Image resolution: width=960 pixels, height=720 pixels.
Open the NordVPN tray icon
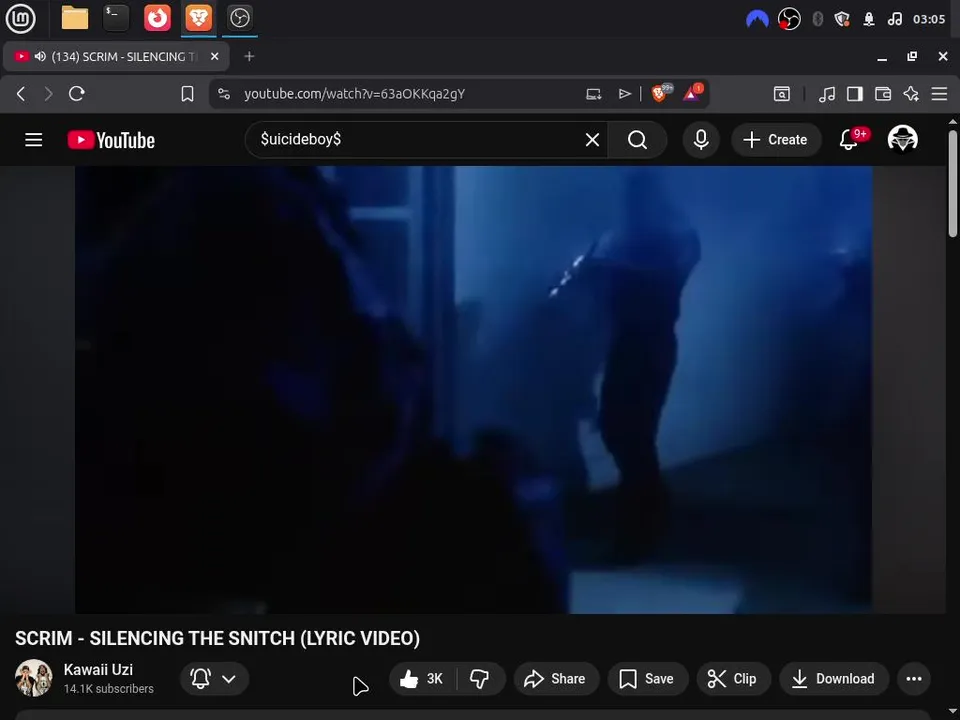(x=757, y=20)
